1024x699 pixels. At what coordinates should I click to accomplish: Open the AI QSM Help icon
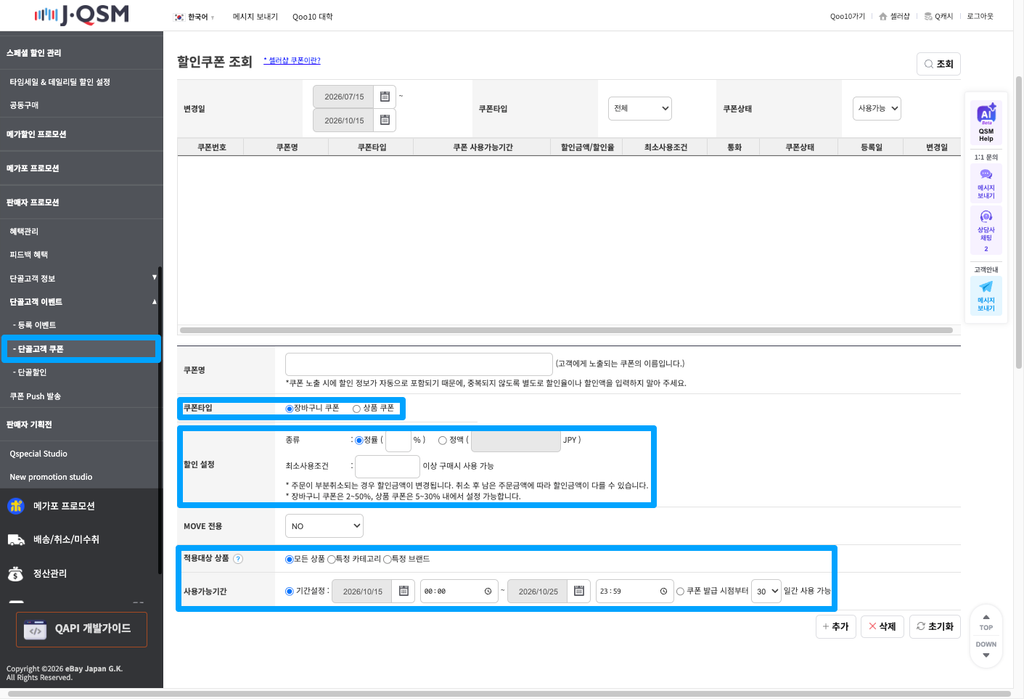986,122
